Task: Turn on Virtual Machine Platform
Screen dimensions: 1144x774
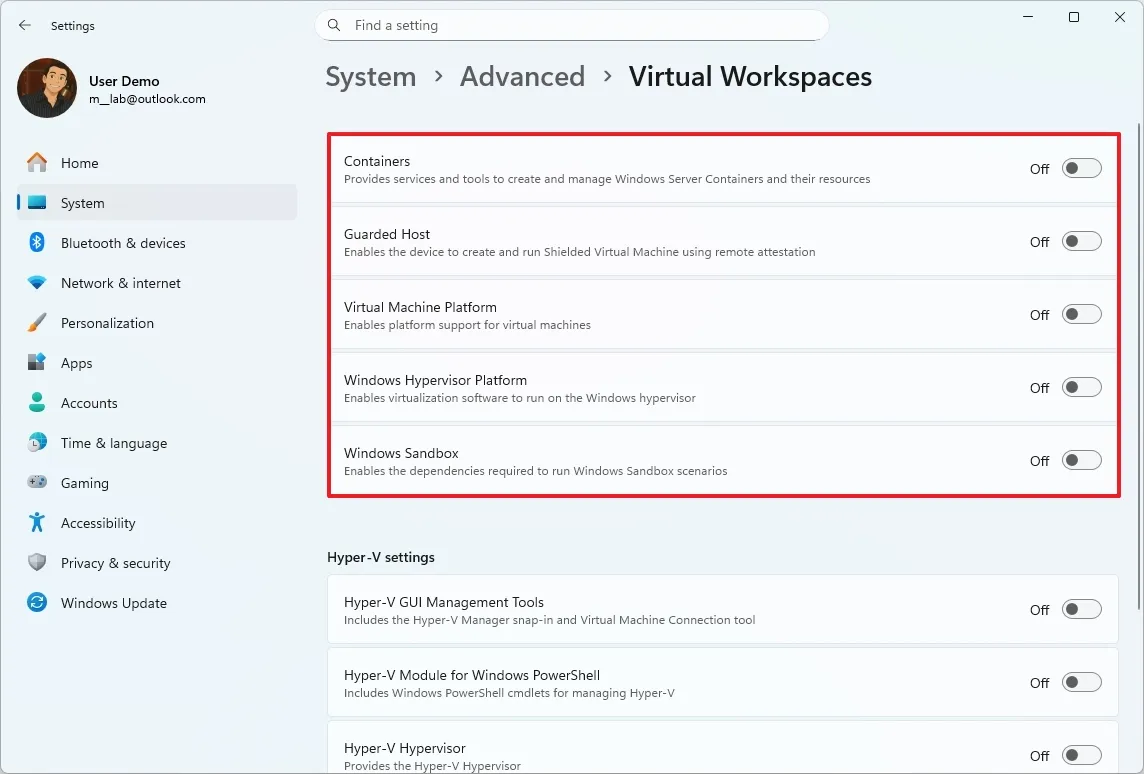Action: click(1081, 313)
